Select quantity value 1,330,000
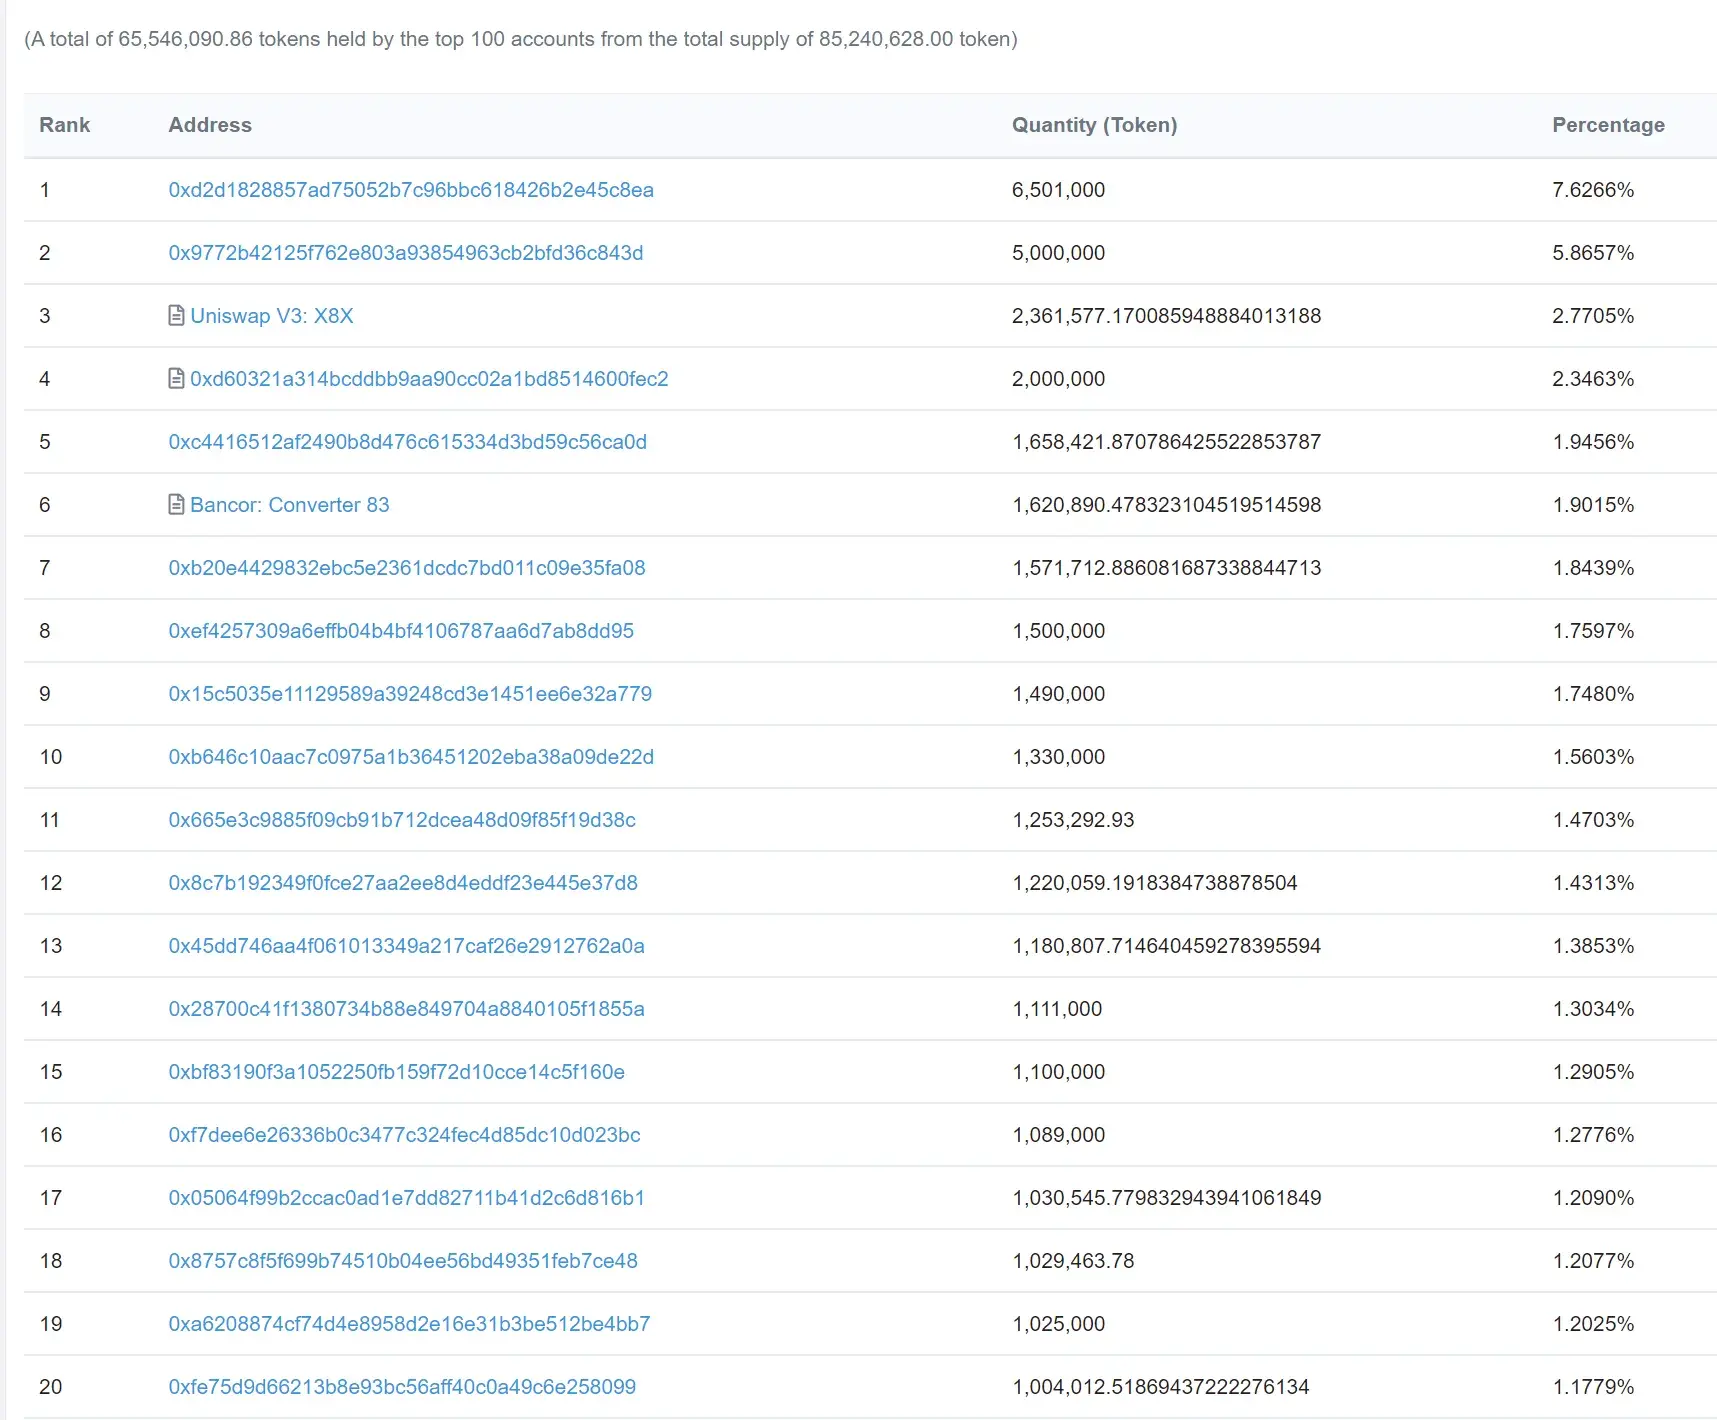The width and height of the screenshot is (1717, 1420). pos(1059,757)
